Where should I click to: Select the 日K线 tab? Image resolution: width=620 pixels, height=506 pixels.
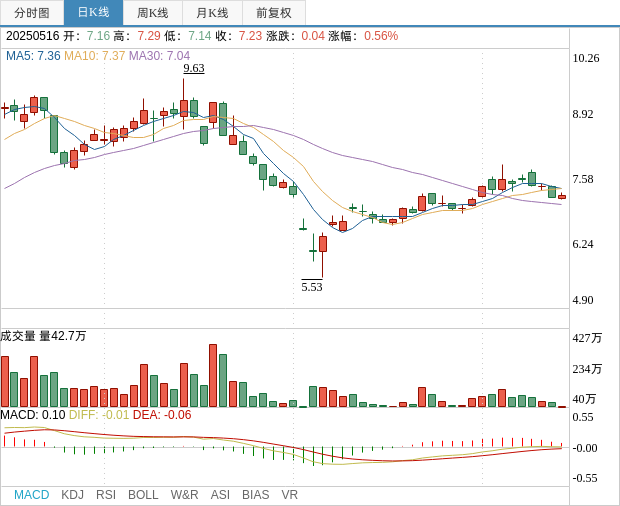pyautogui.click(x=93, y=13)
